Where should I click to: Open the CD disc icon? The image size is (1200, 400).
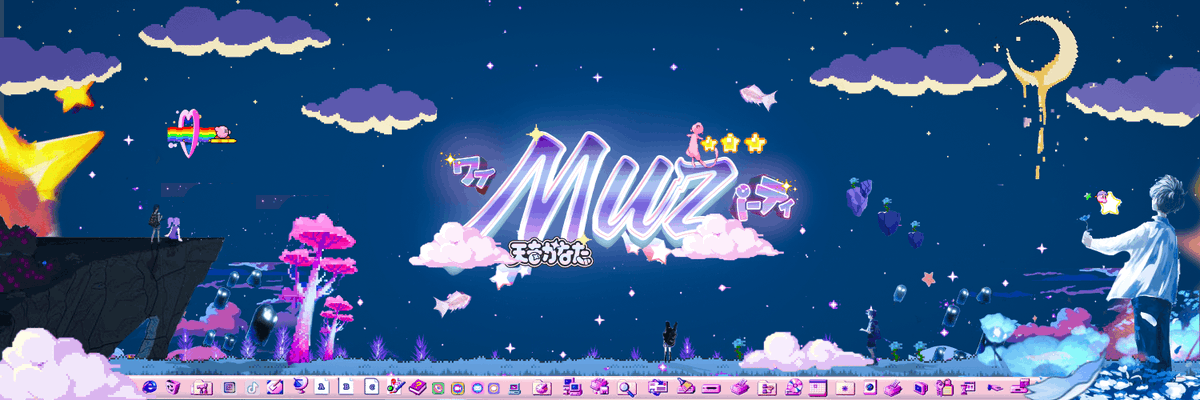(795, 387)
